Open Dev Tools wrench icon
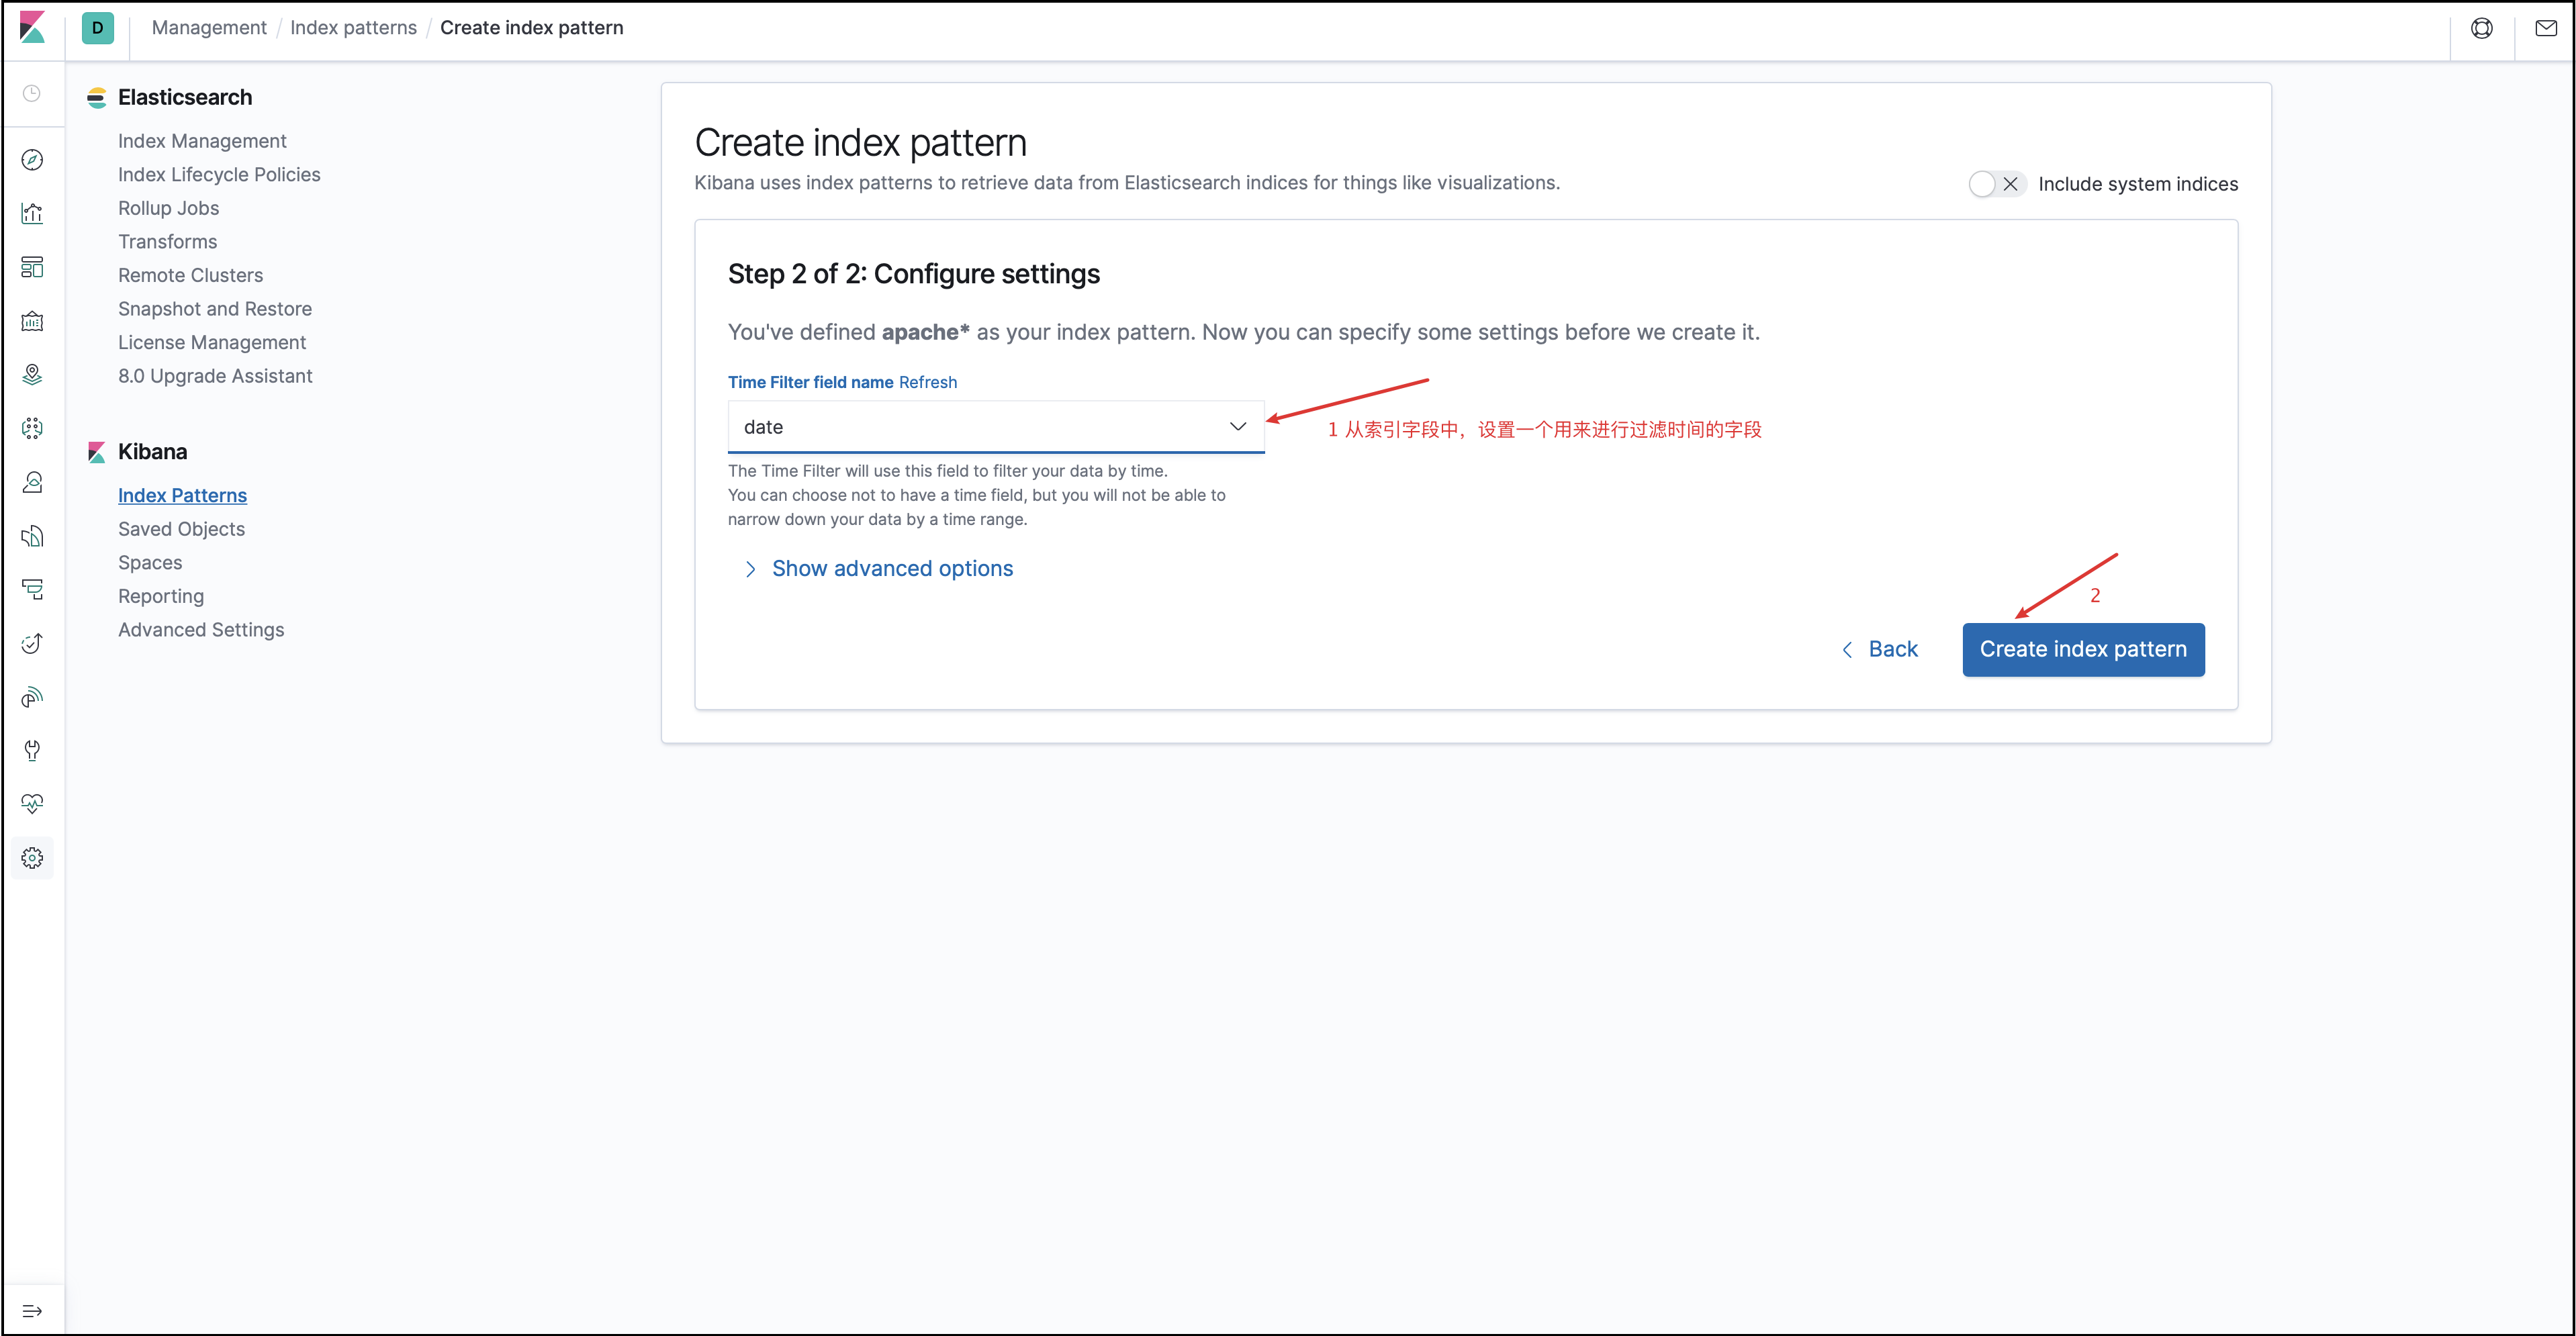This screenshot has height=1336, width=2576. coord(32,750)
